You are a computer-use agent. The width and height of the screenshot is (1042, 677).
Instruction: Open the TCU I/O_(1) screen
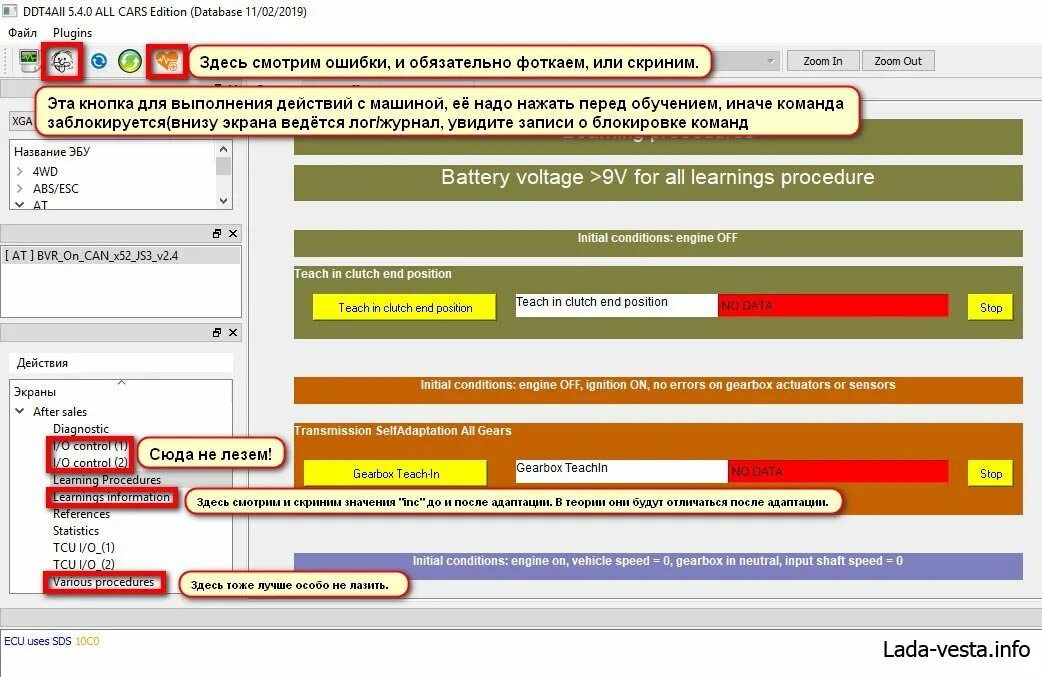[x=84, y=547]
